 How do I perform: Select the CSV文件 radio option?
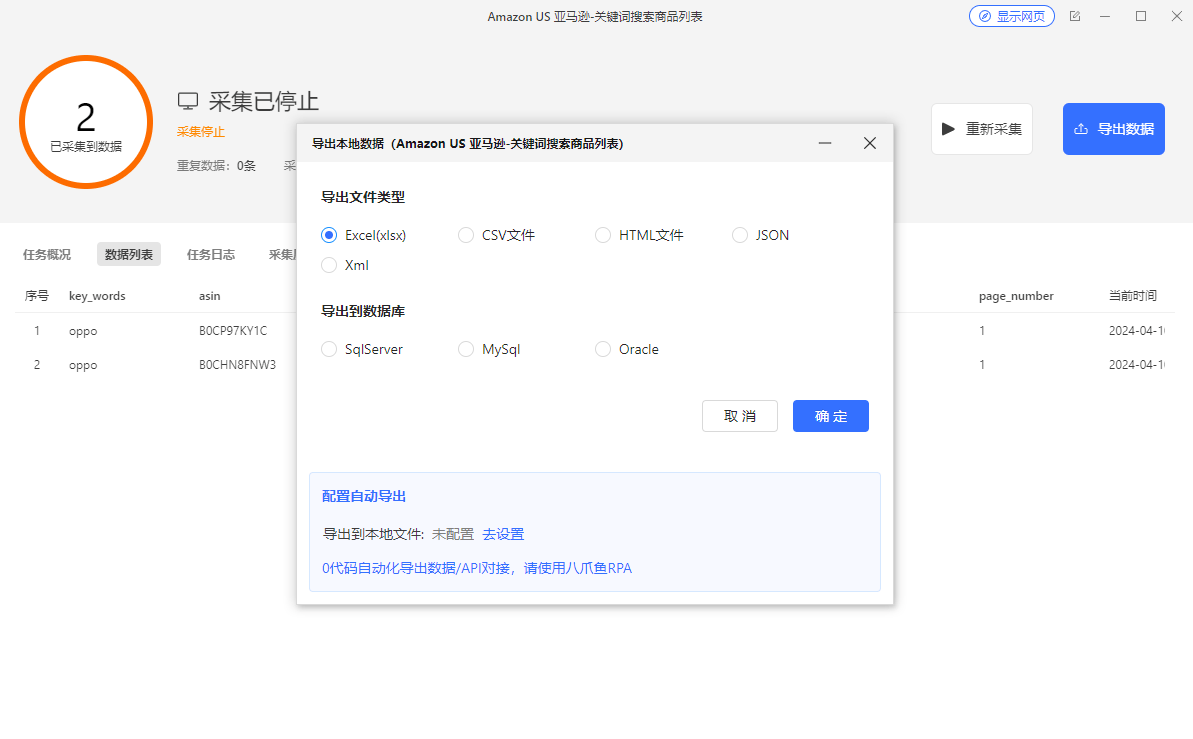click(496, 235)
